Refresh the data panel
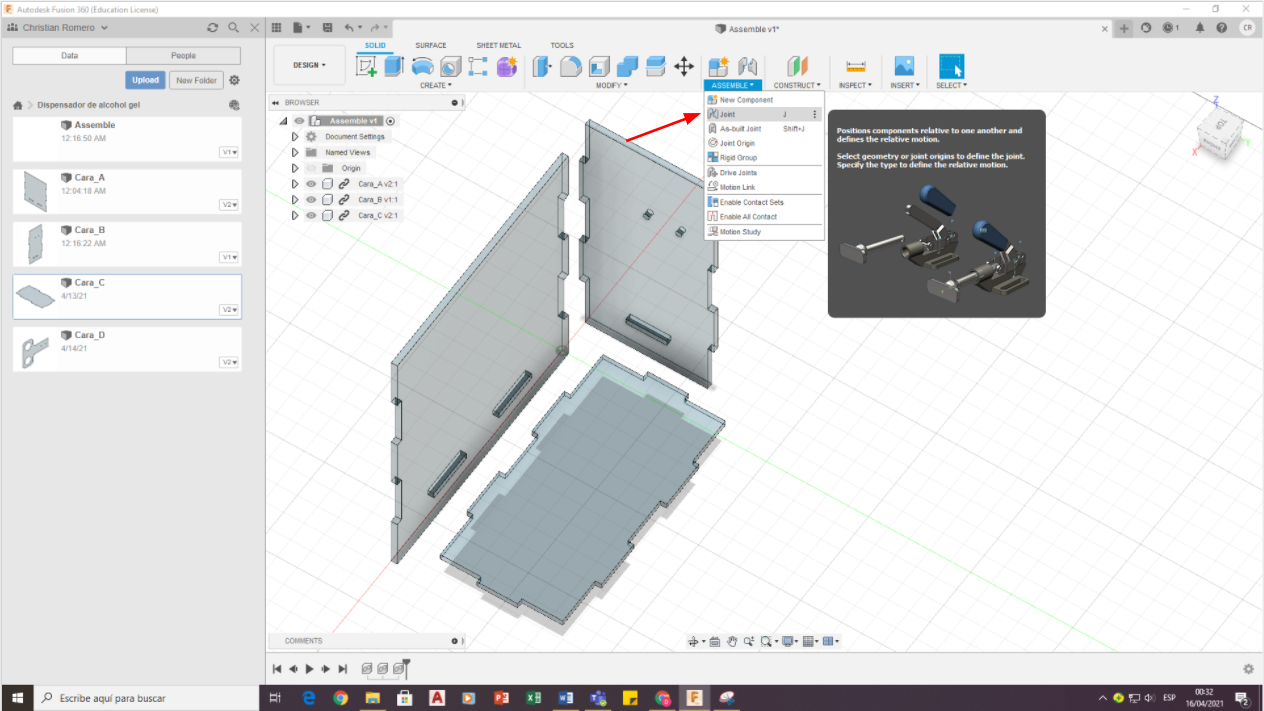 click(212, 28)
